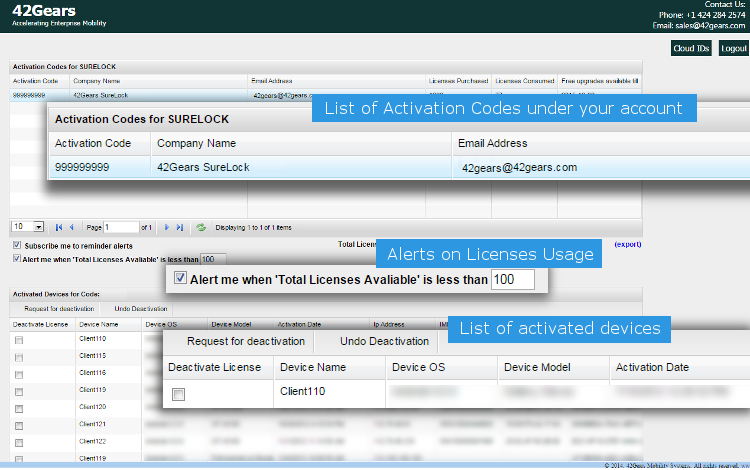The width and height of the screenshot is (750, 470).
Task: Toggle 'Subscribe me to reminder alerts' checkbox
Action: [x=17, y=245]
